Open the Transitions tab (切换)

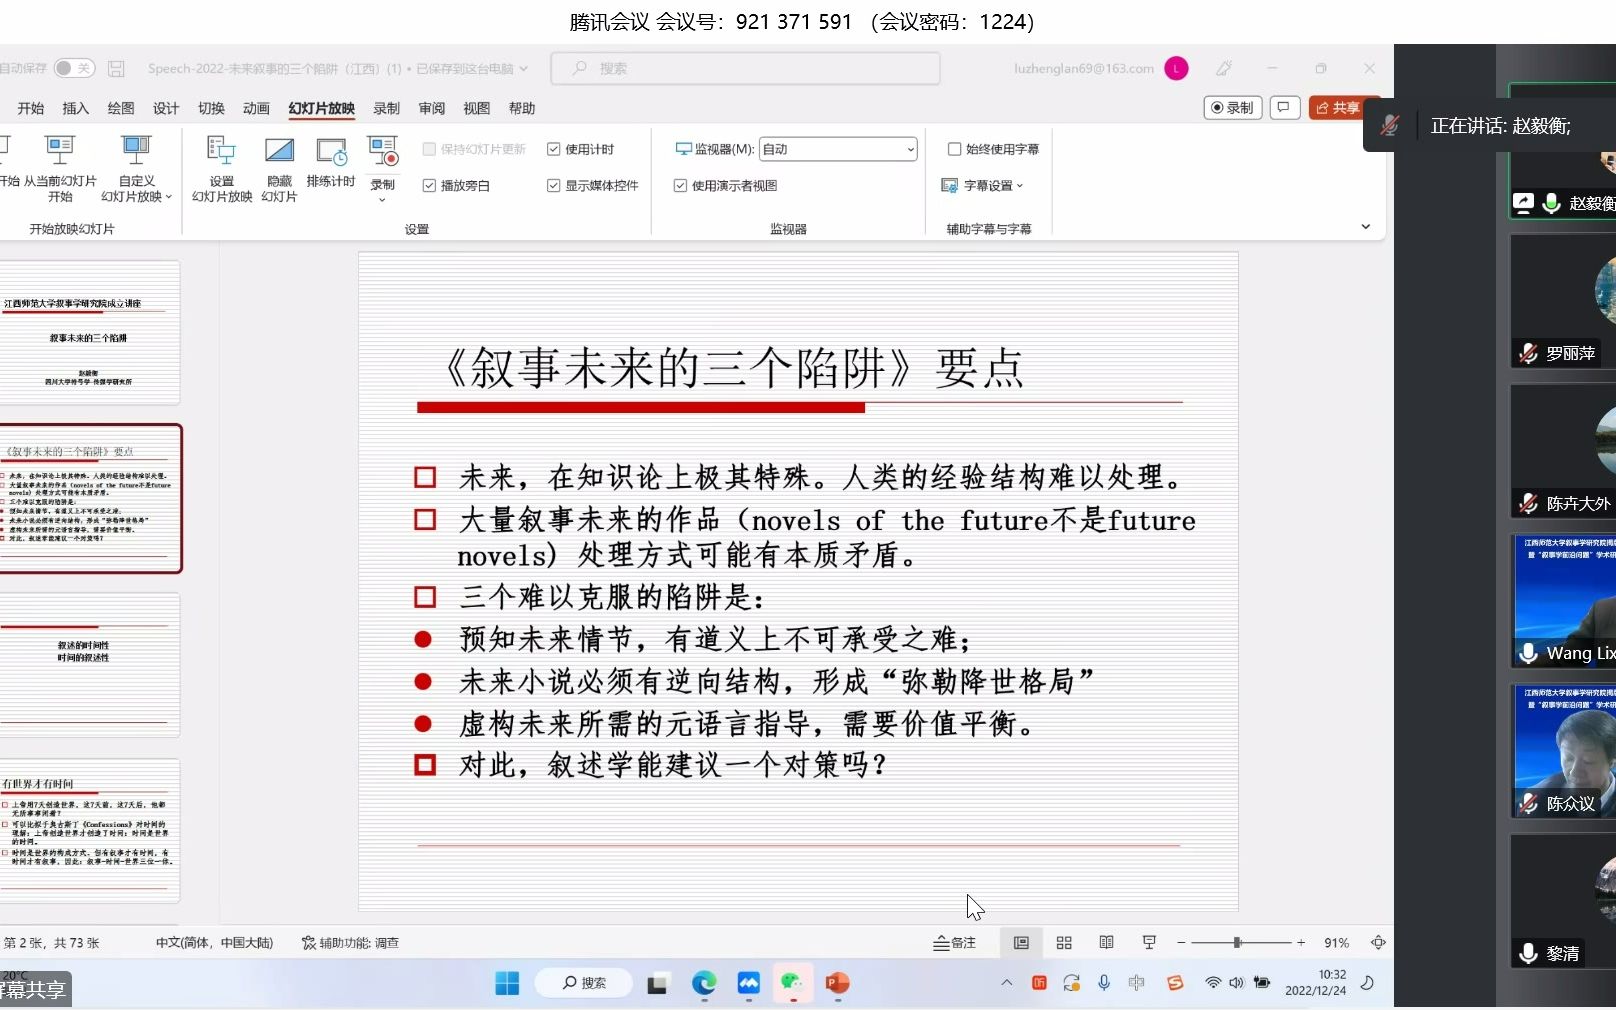click(211, 108)
